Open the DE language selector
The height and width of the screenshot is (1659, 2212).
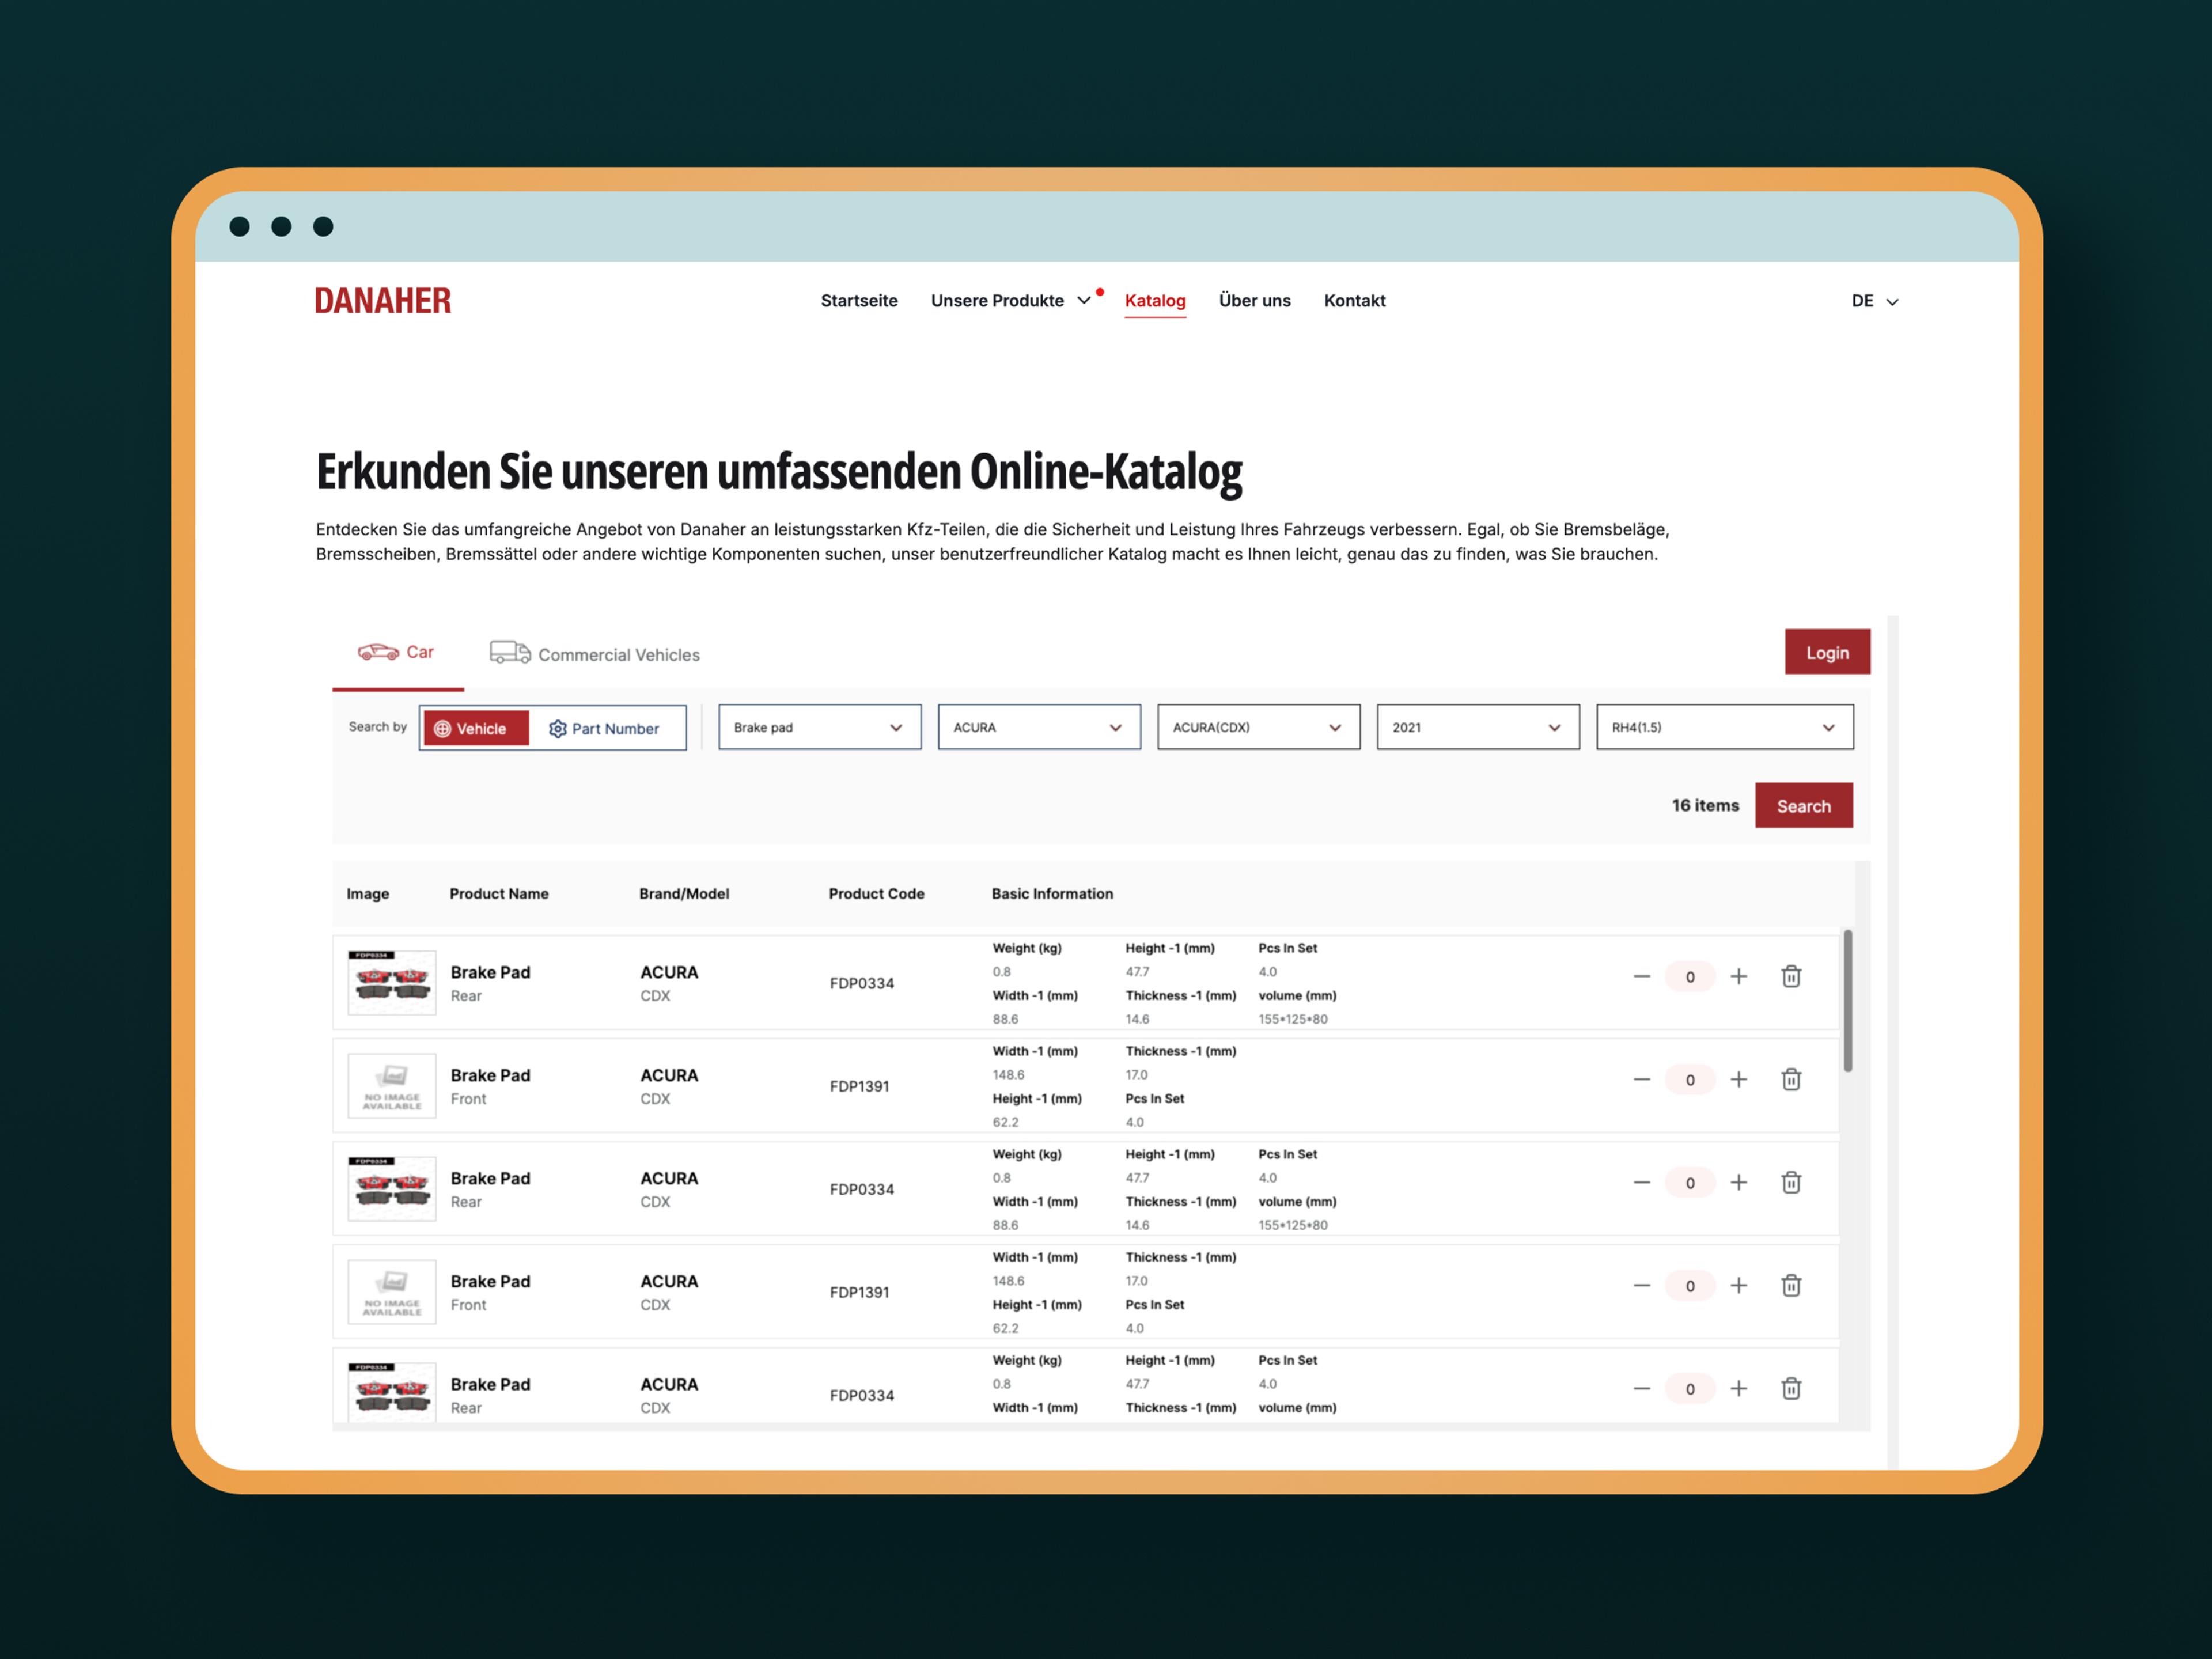(1873, 301)
